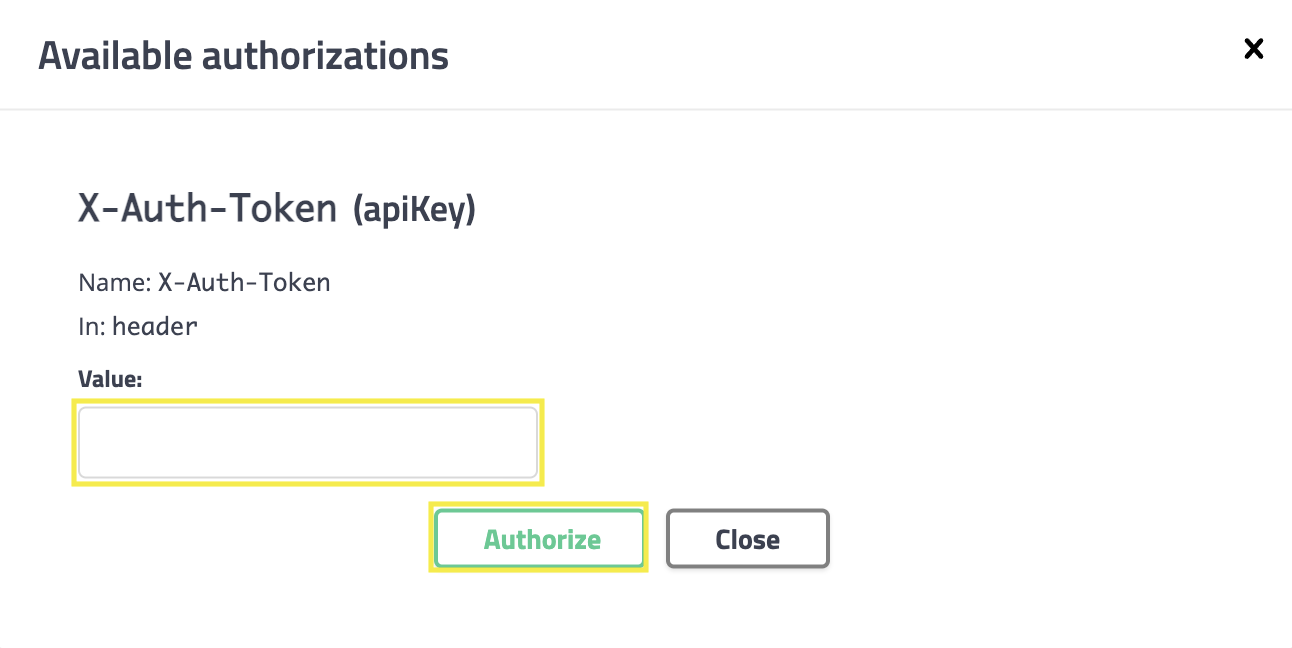Viewport: 1292px width, 648px height.
Task: Click the Close button beside Authorize
Action: click(748, 539)
